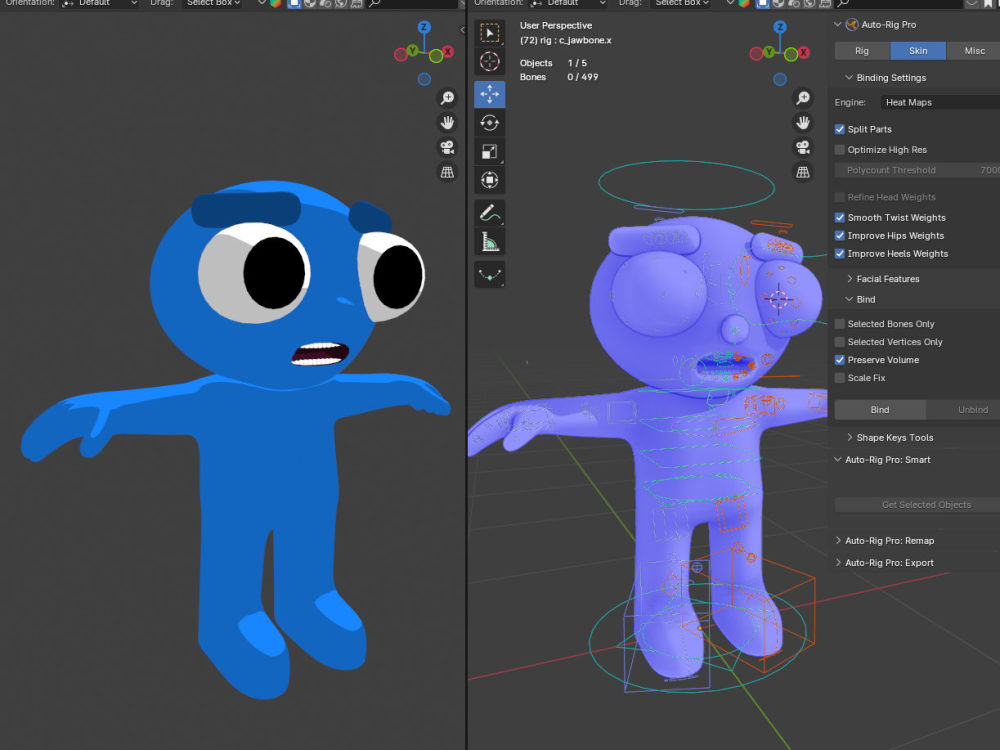Image resolution: width=1000 pixels, height=750 pixels.
Task: Expand the Facial Features section
Action: click(849, 279)
